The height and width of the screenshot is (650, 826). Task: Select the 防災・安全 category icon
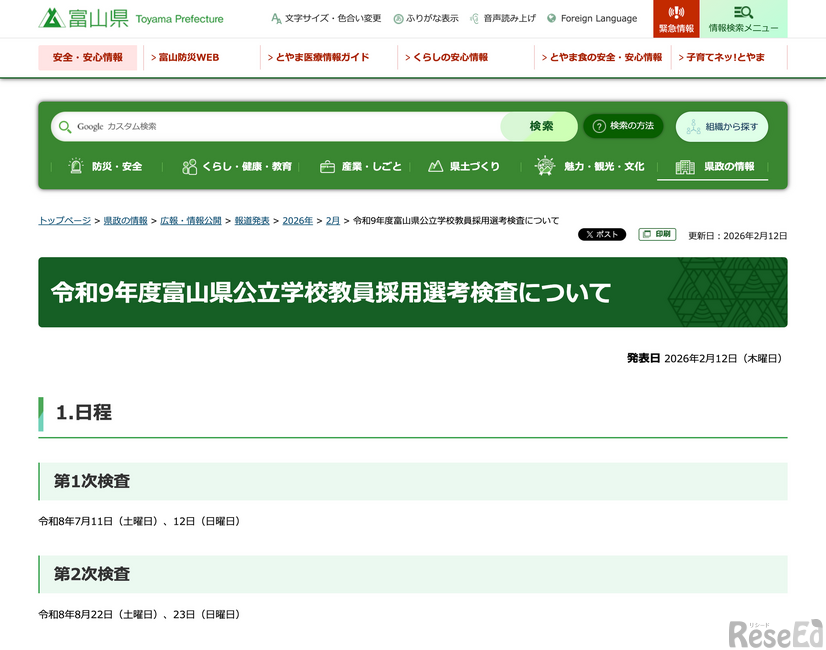click(76, 166)
